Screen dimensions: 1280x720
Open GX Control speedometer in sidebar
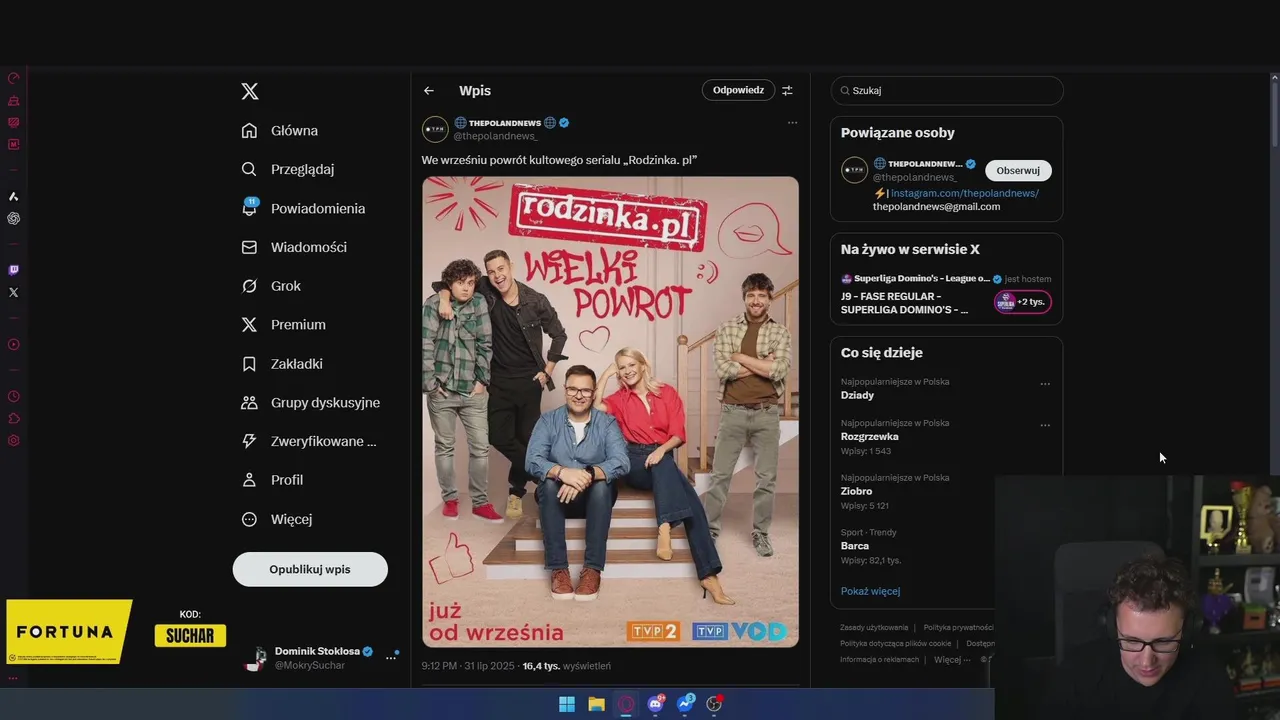13,78
